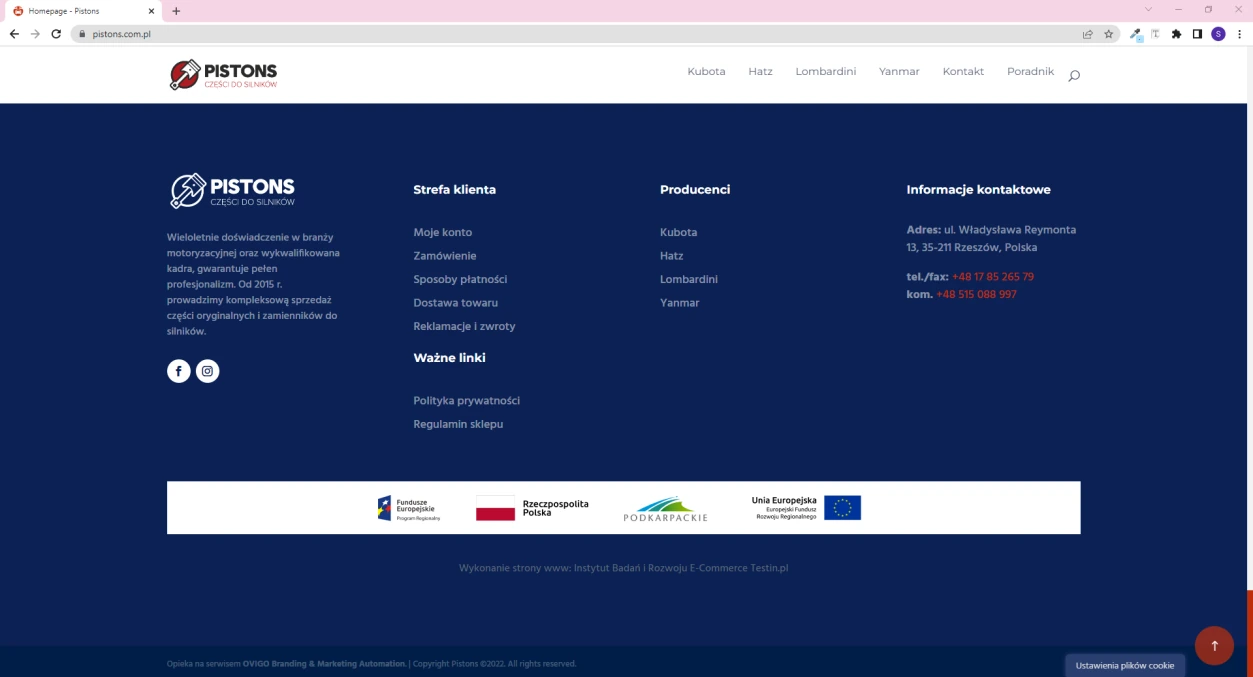1253x677 pixels.
Task: Click Kubota under Producenci in footer
Action: (679, 232)
